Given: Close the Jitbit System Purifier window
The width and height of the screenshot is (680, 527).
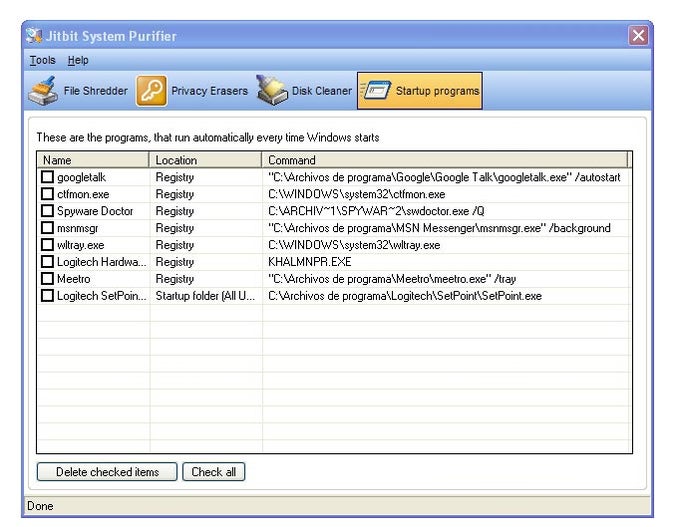Looking at the screenshot, I should point(638,36).
